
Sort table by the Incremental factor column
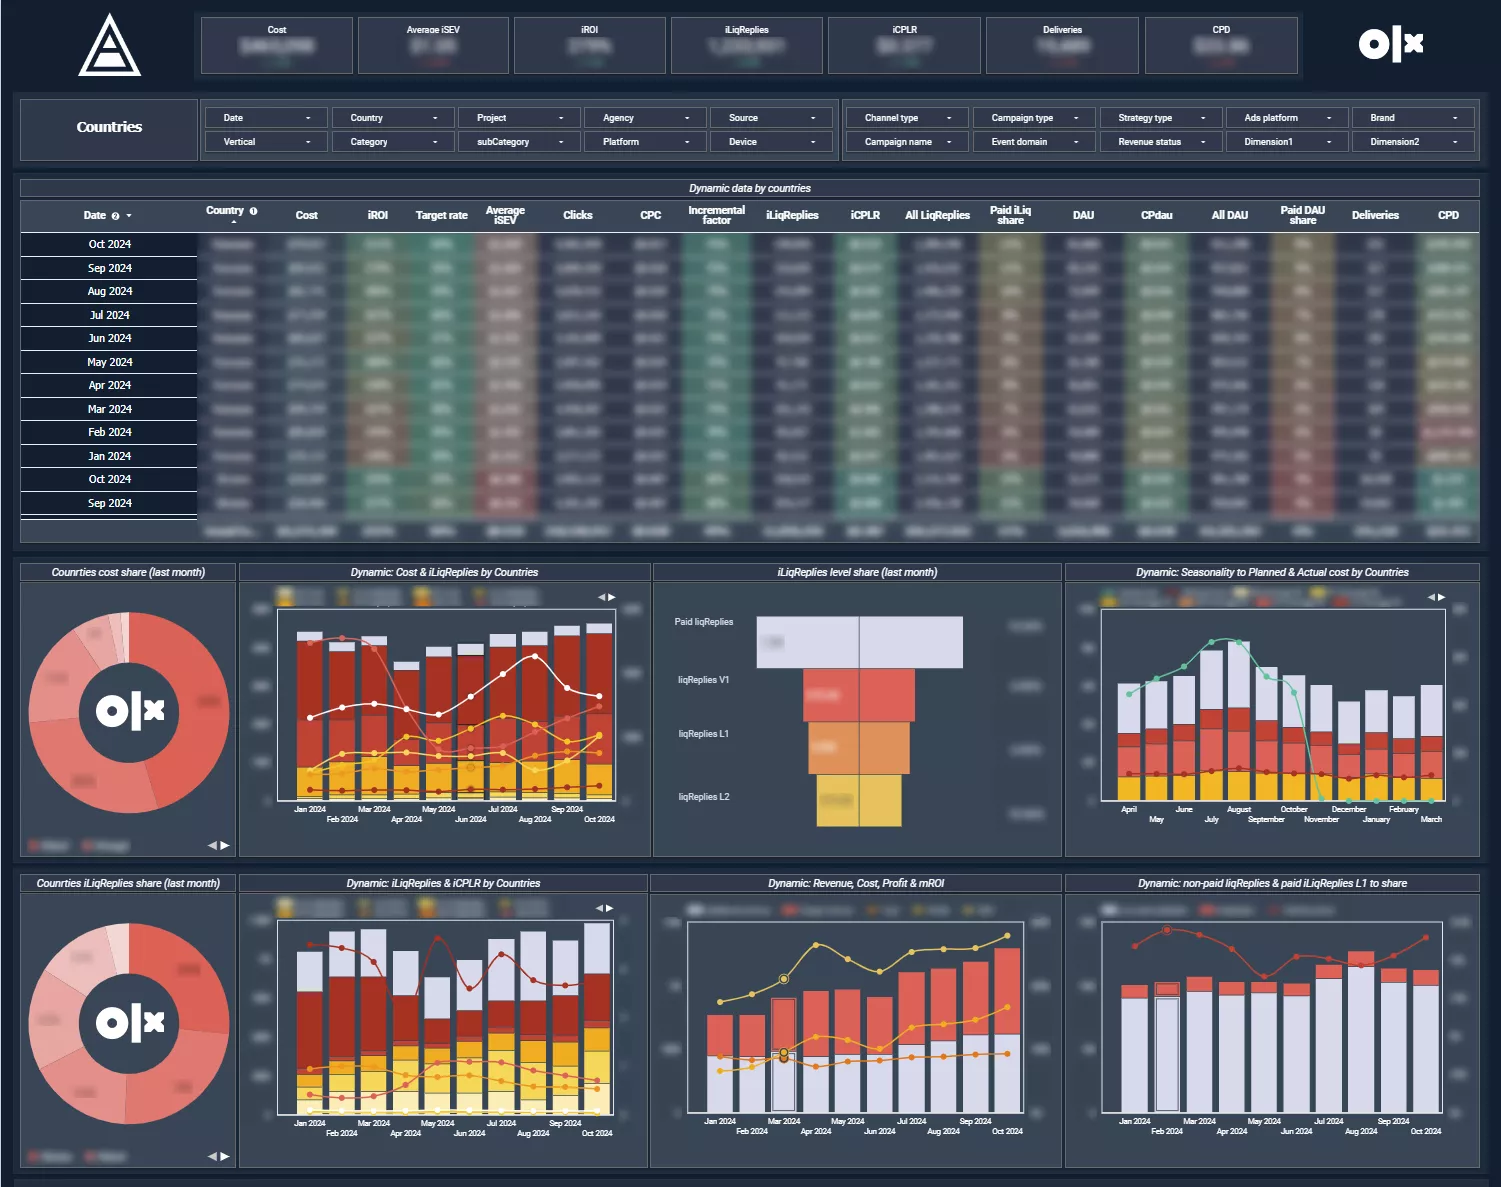click(x=716, y=215)
